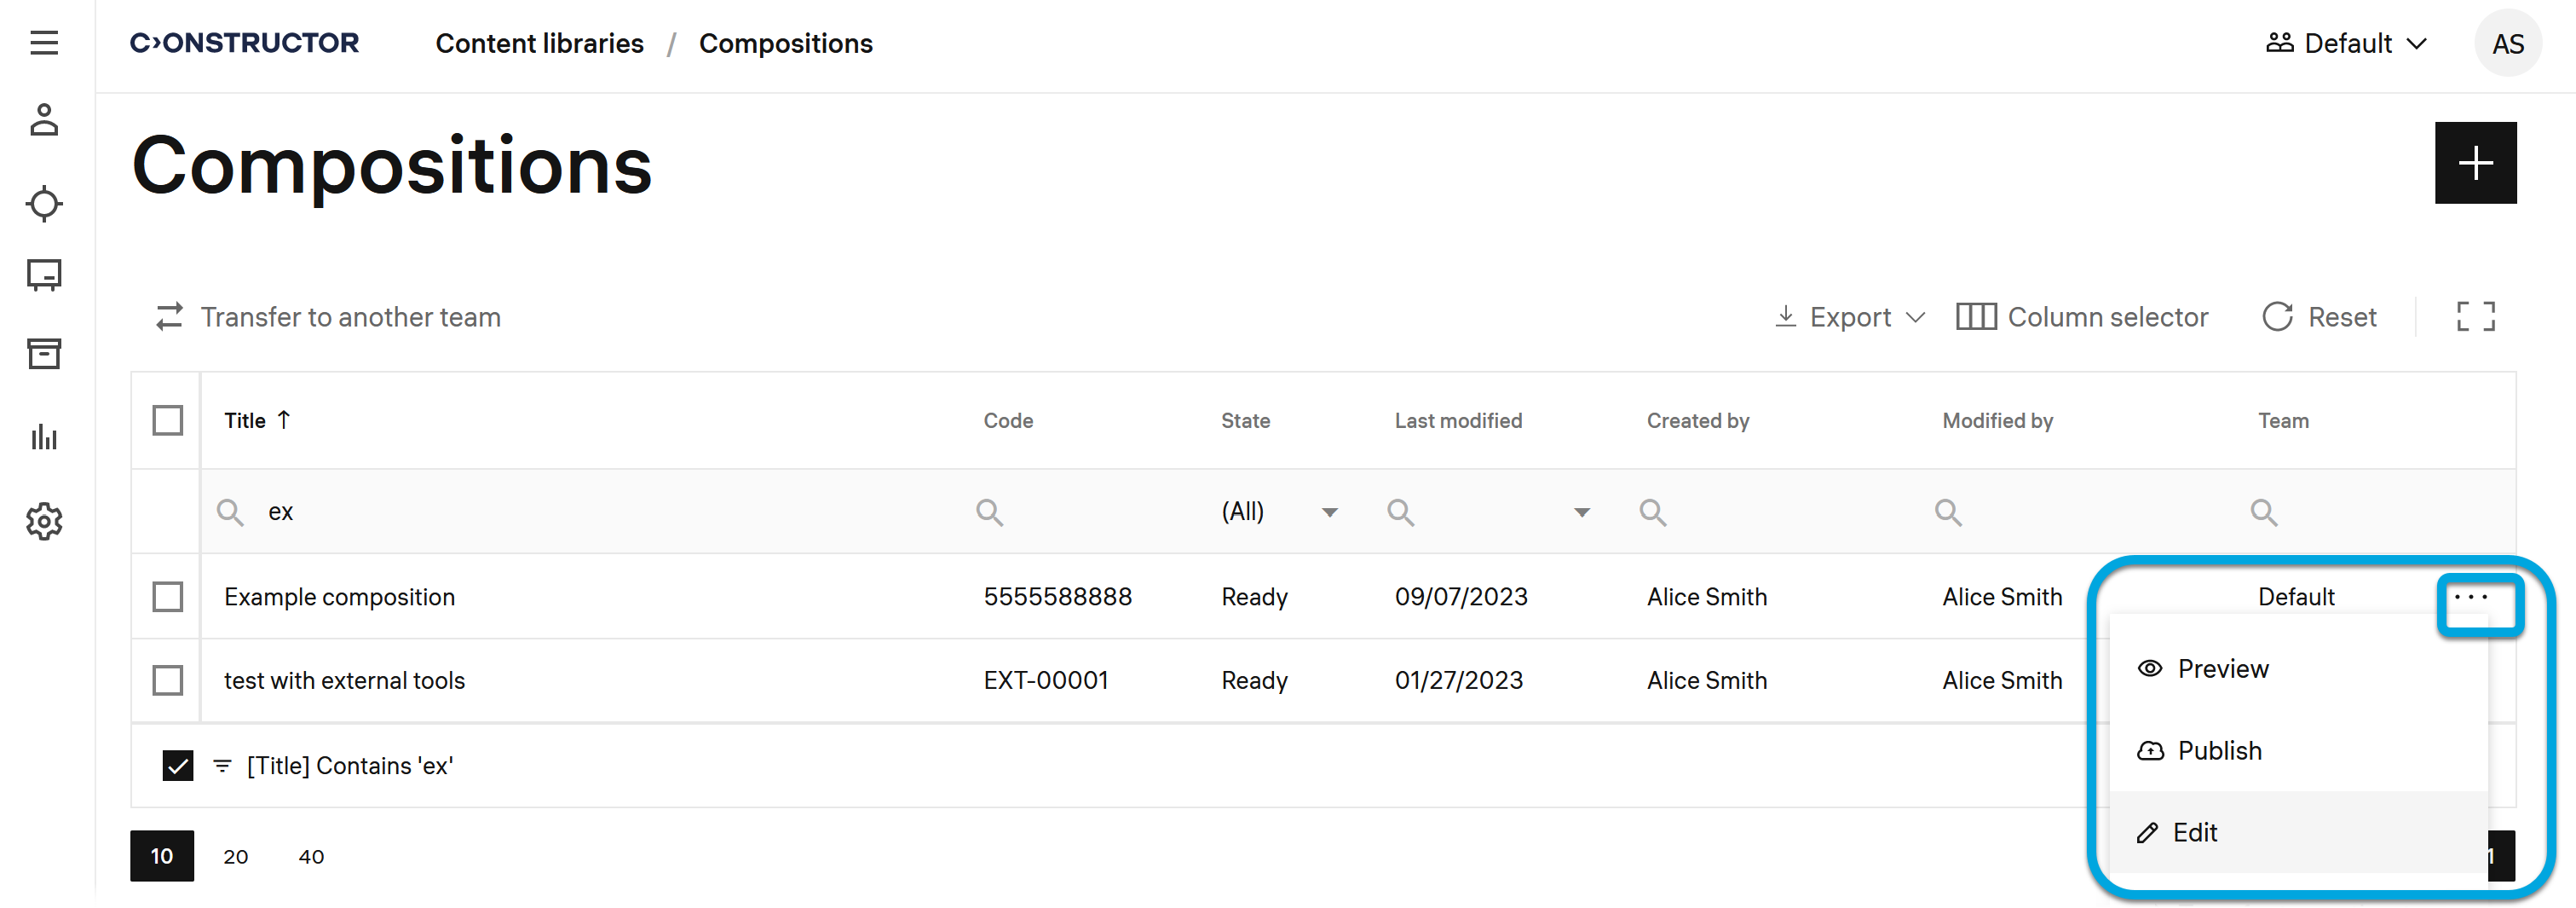This screenshot has width=2576, height=908.
Task: Open the bar chart analytics icon
Action: pos(44,437)
